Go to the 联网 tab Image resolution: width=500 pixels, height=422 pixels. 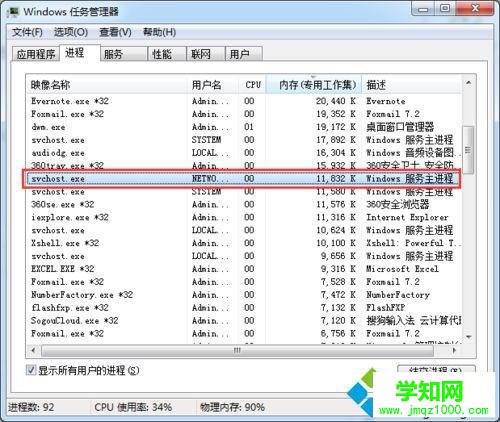205,54
